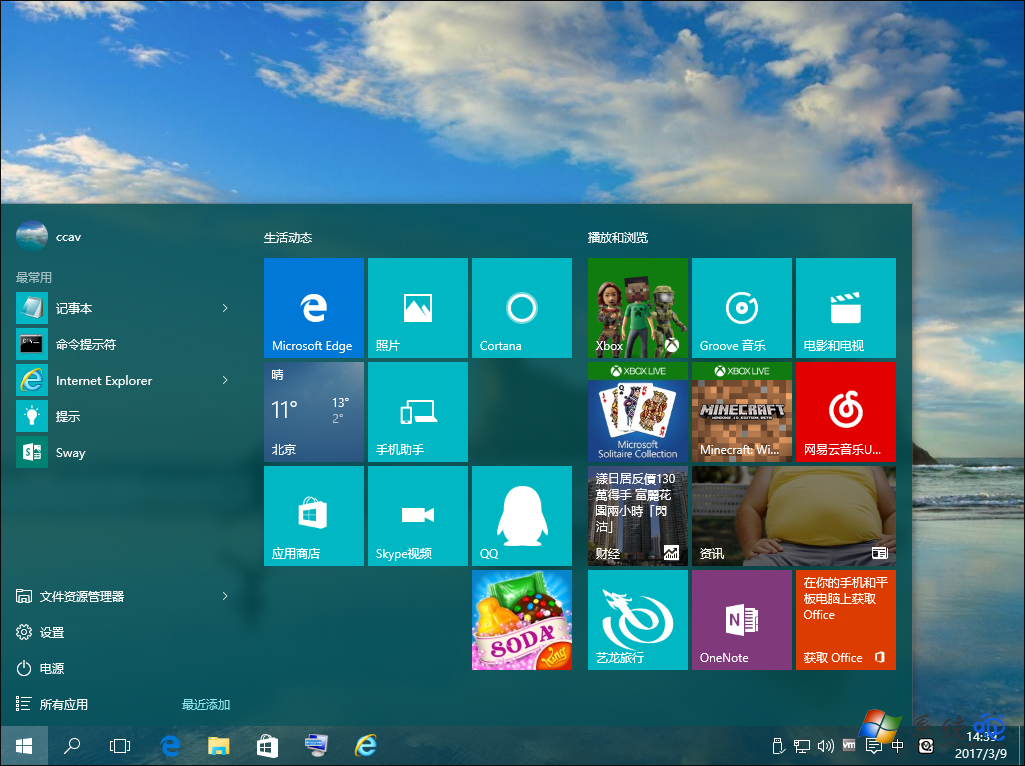Open the 资讯 news tile
This screenshot has height=766, width=1025.
794,516
